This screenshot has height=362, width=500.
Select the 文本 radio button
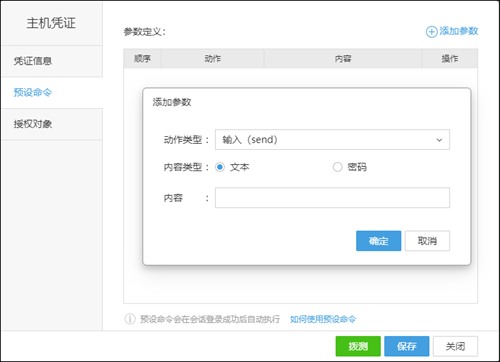click(220, 167)
